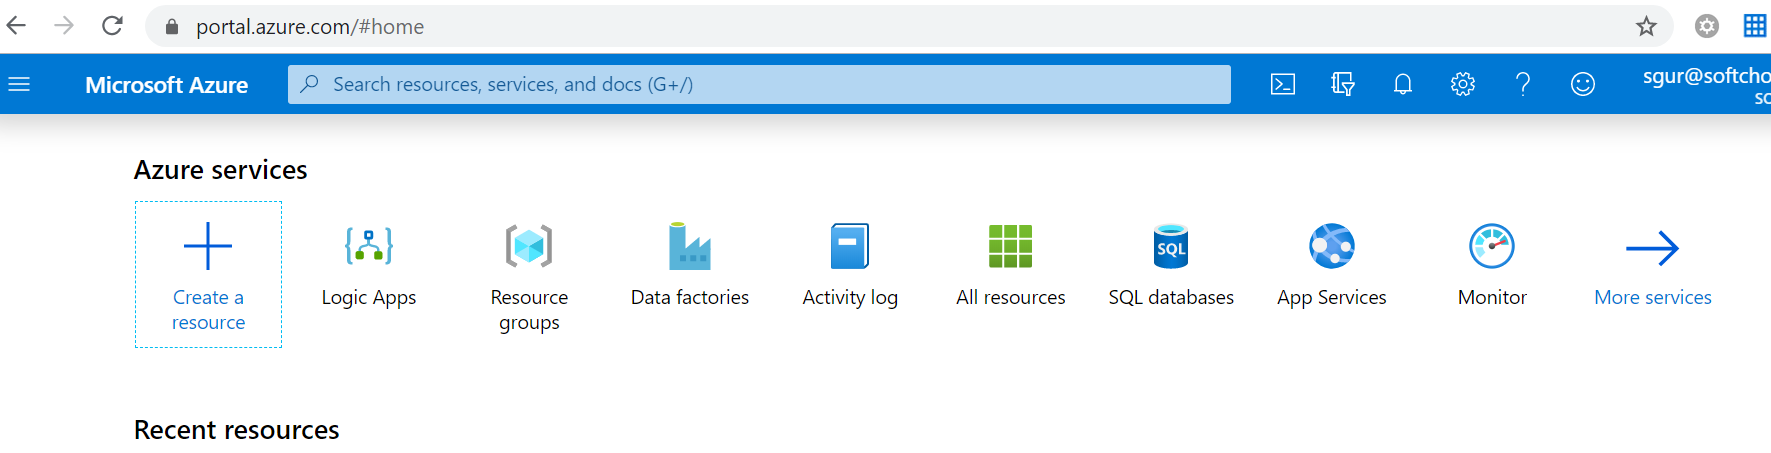
Task: Open Logic Apps service
Action: (368, 247)
